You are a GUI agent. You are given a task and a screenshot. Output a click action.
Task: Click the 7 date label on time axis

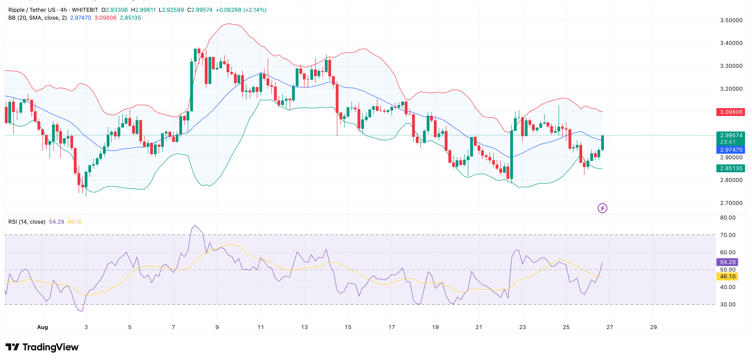pyautogui.click(x=173, y=327)
